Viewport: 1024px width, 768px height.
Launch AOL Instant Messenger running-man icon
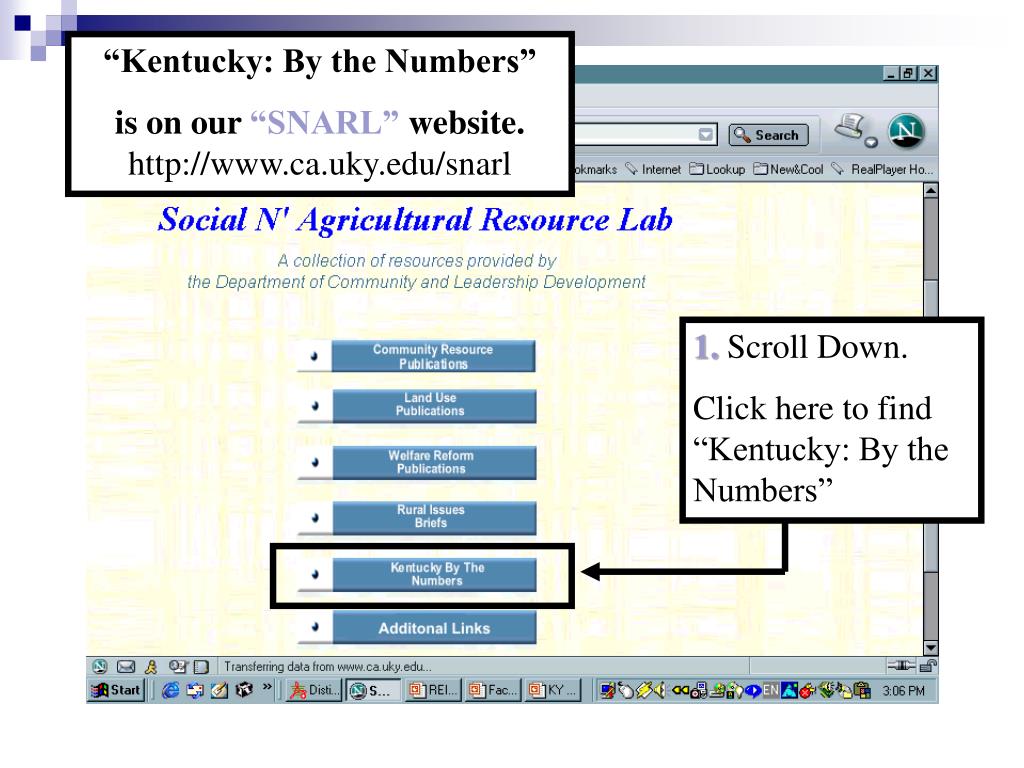tap(151, 666)
